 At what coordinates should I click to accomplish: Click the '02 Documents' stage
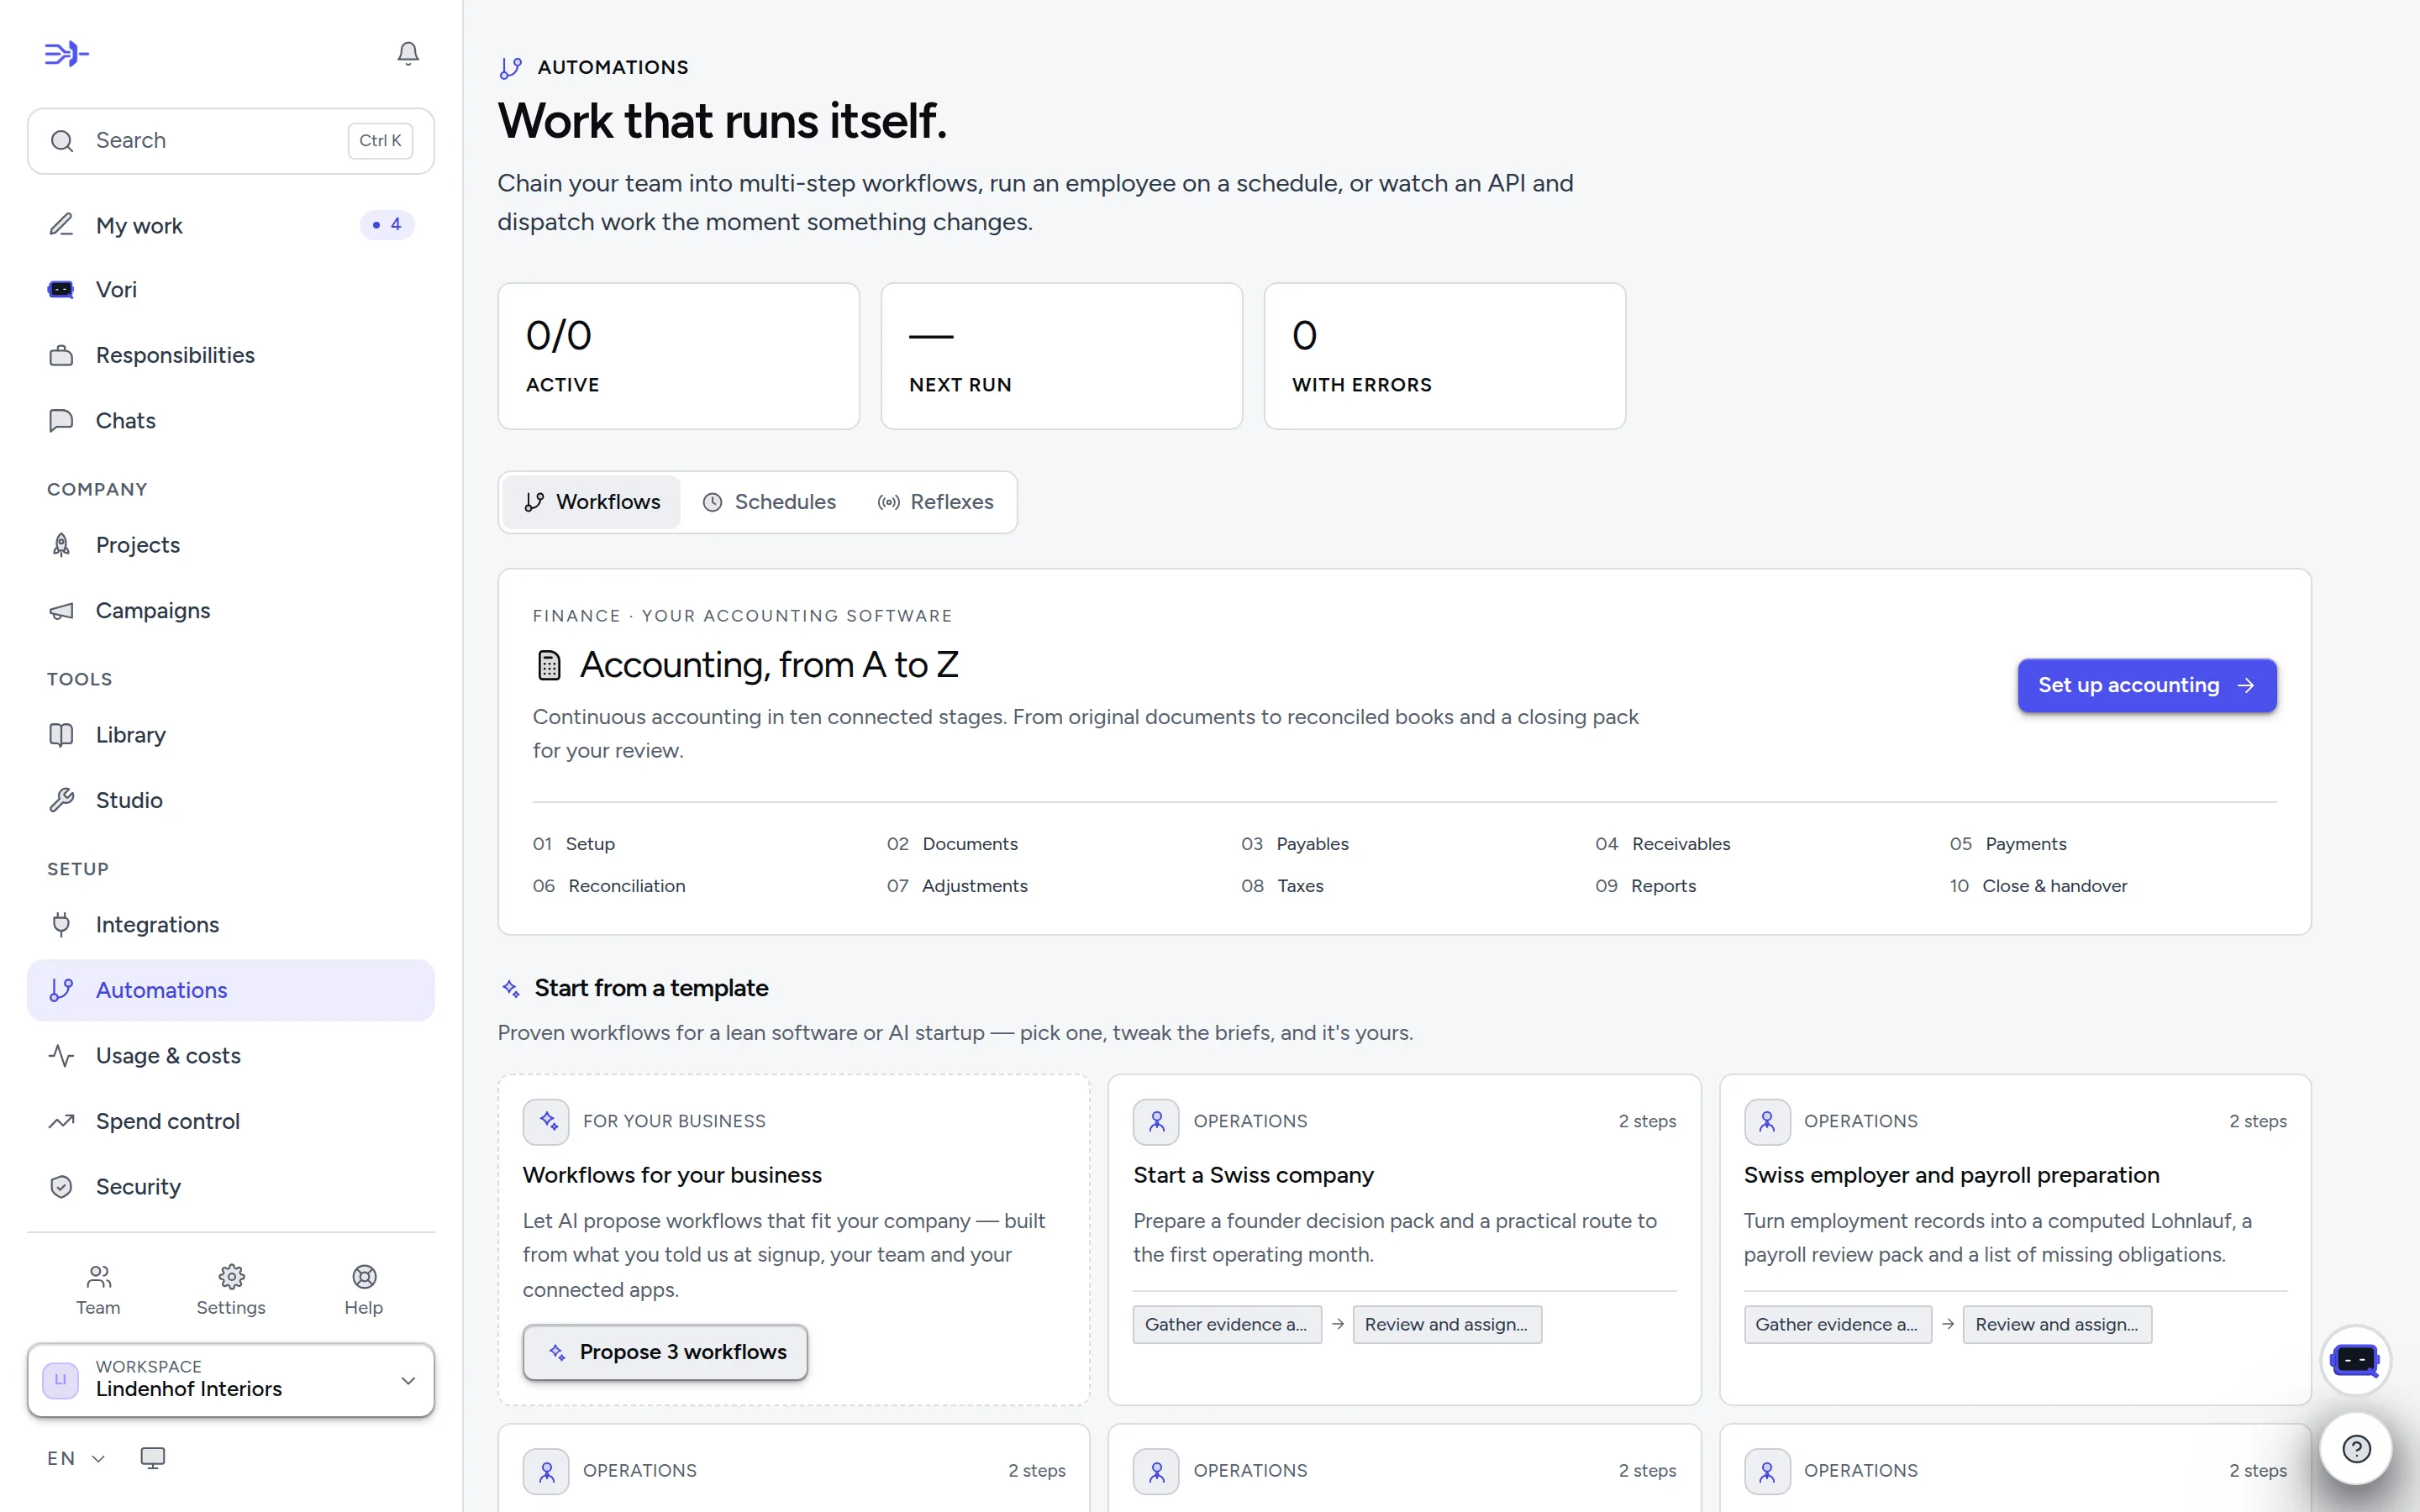pyautogui.click(x=952, y=844)
